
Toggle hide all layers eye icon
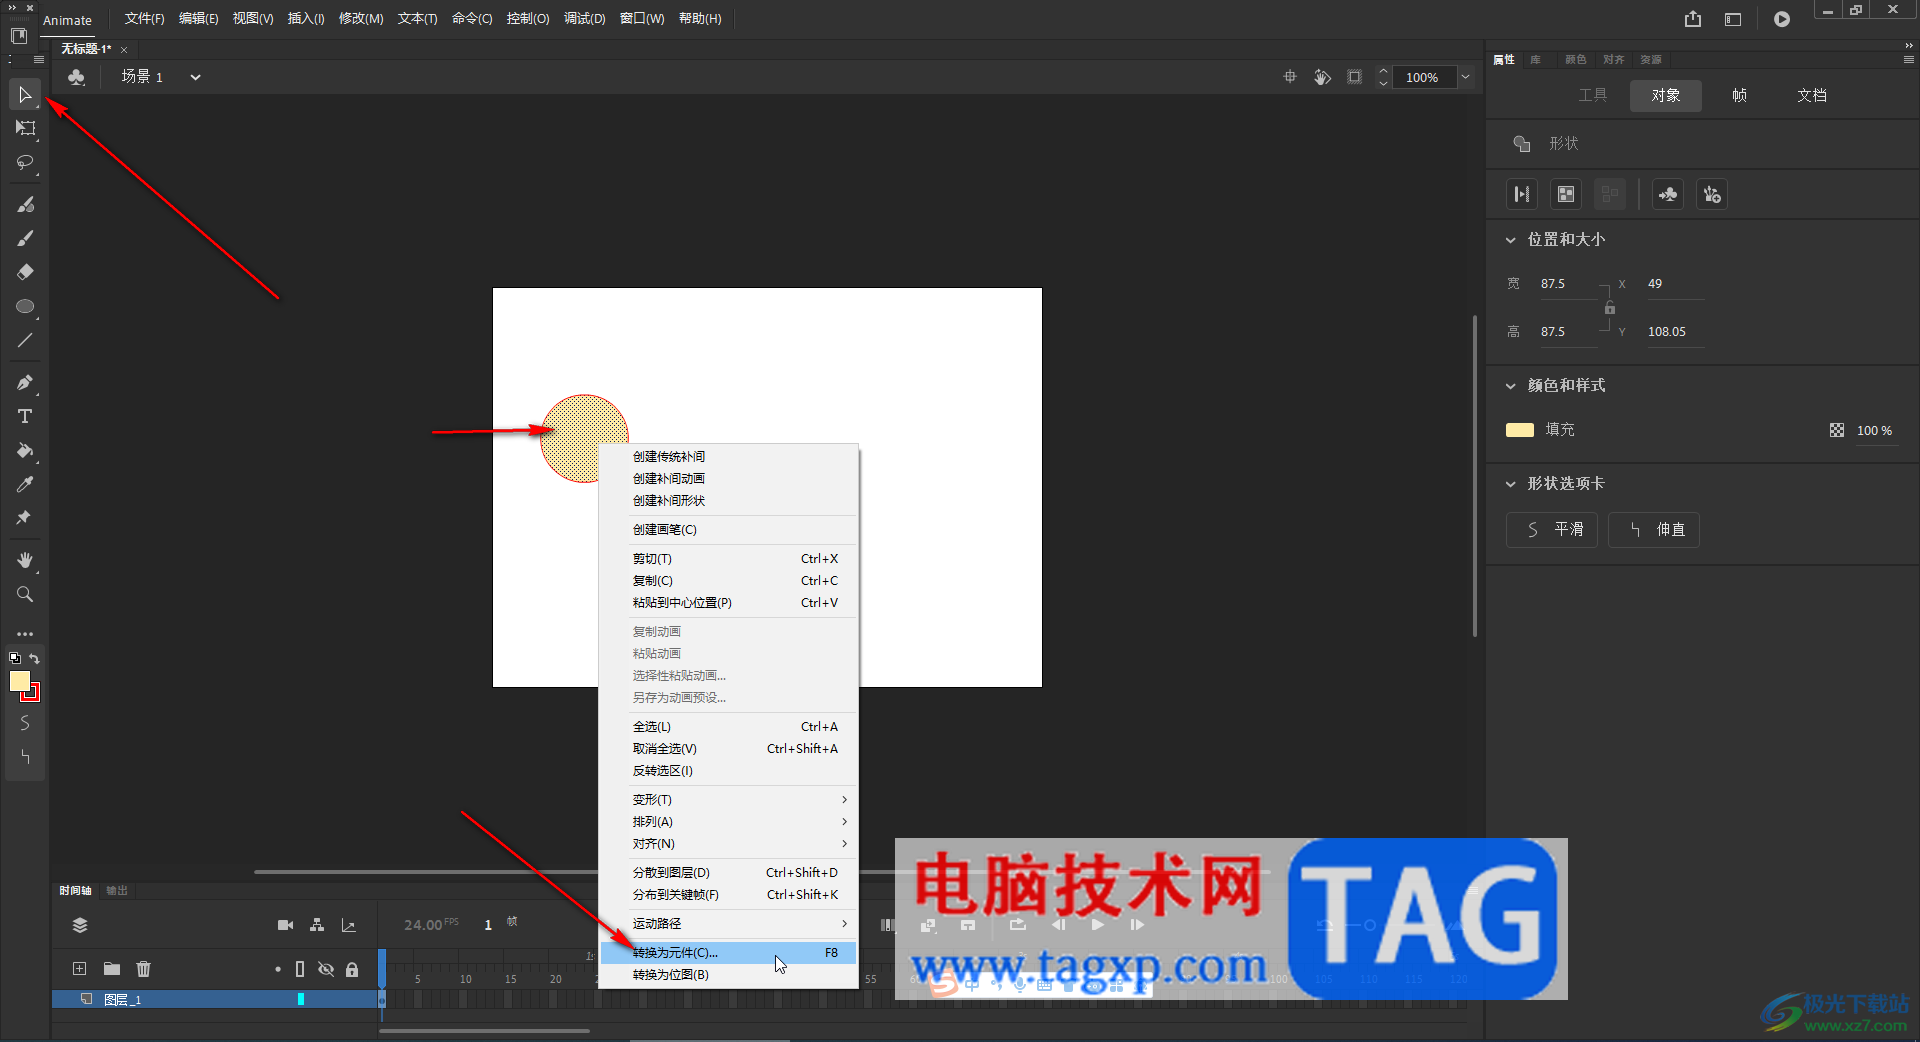coord(326,969)
